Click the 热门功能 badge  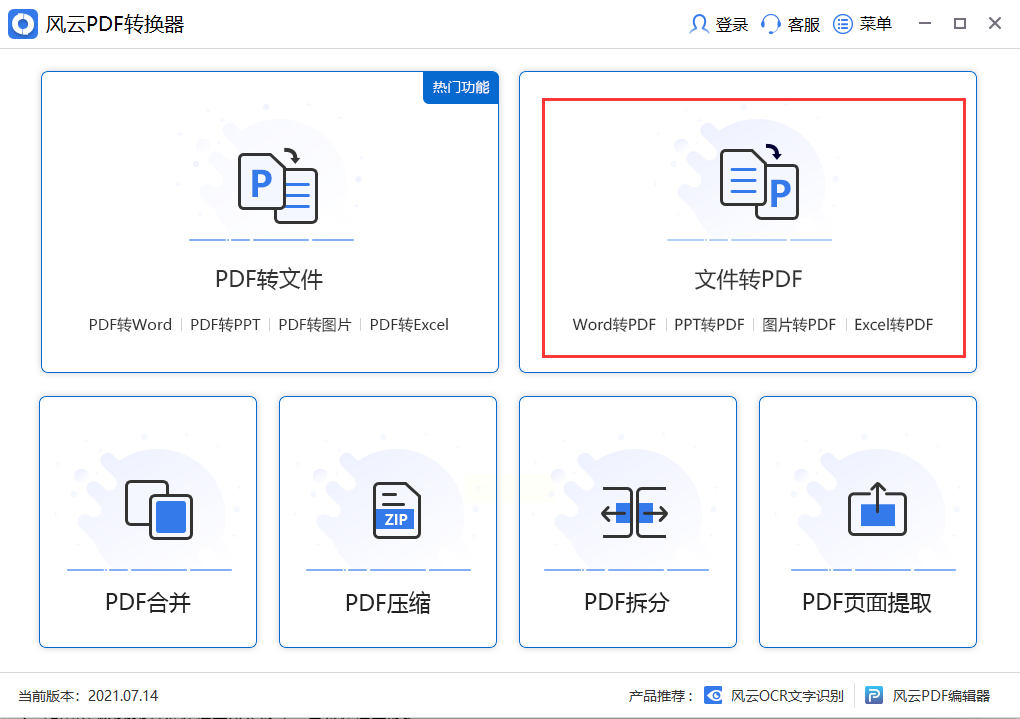click(461, 87)
